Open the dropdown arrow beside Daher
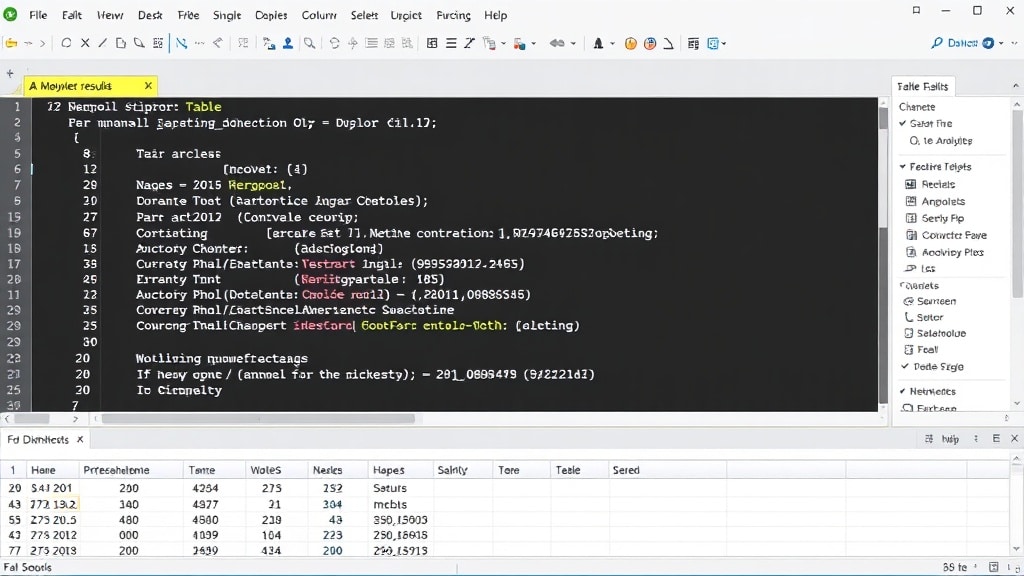This screenshot has height=576, width=1024. (1001, 44)
